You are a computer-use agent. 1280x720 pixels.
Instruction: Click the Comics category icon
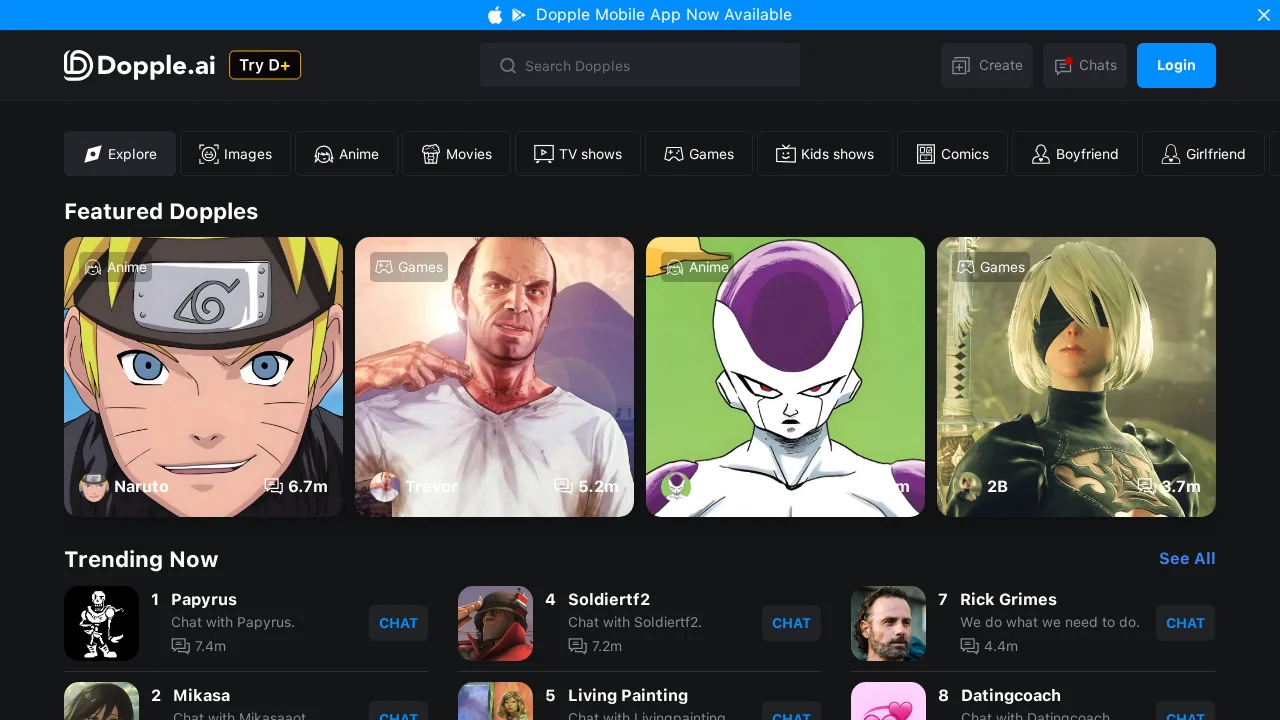[926, 154]
